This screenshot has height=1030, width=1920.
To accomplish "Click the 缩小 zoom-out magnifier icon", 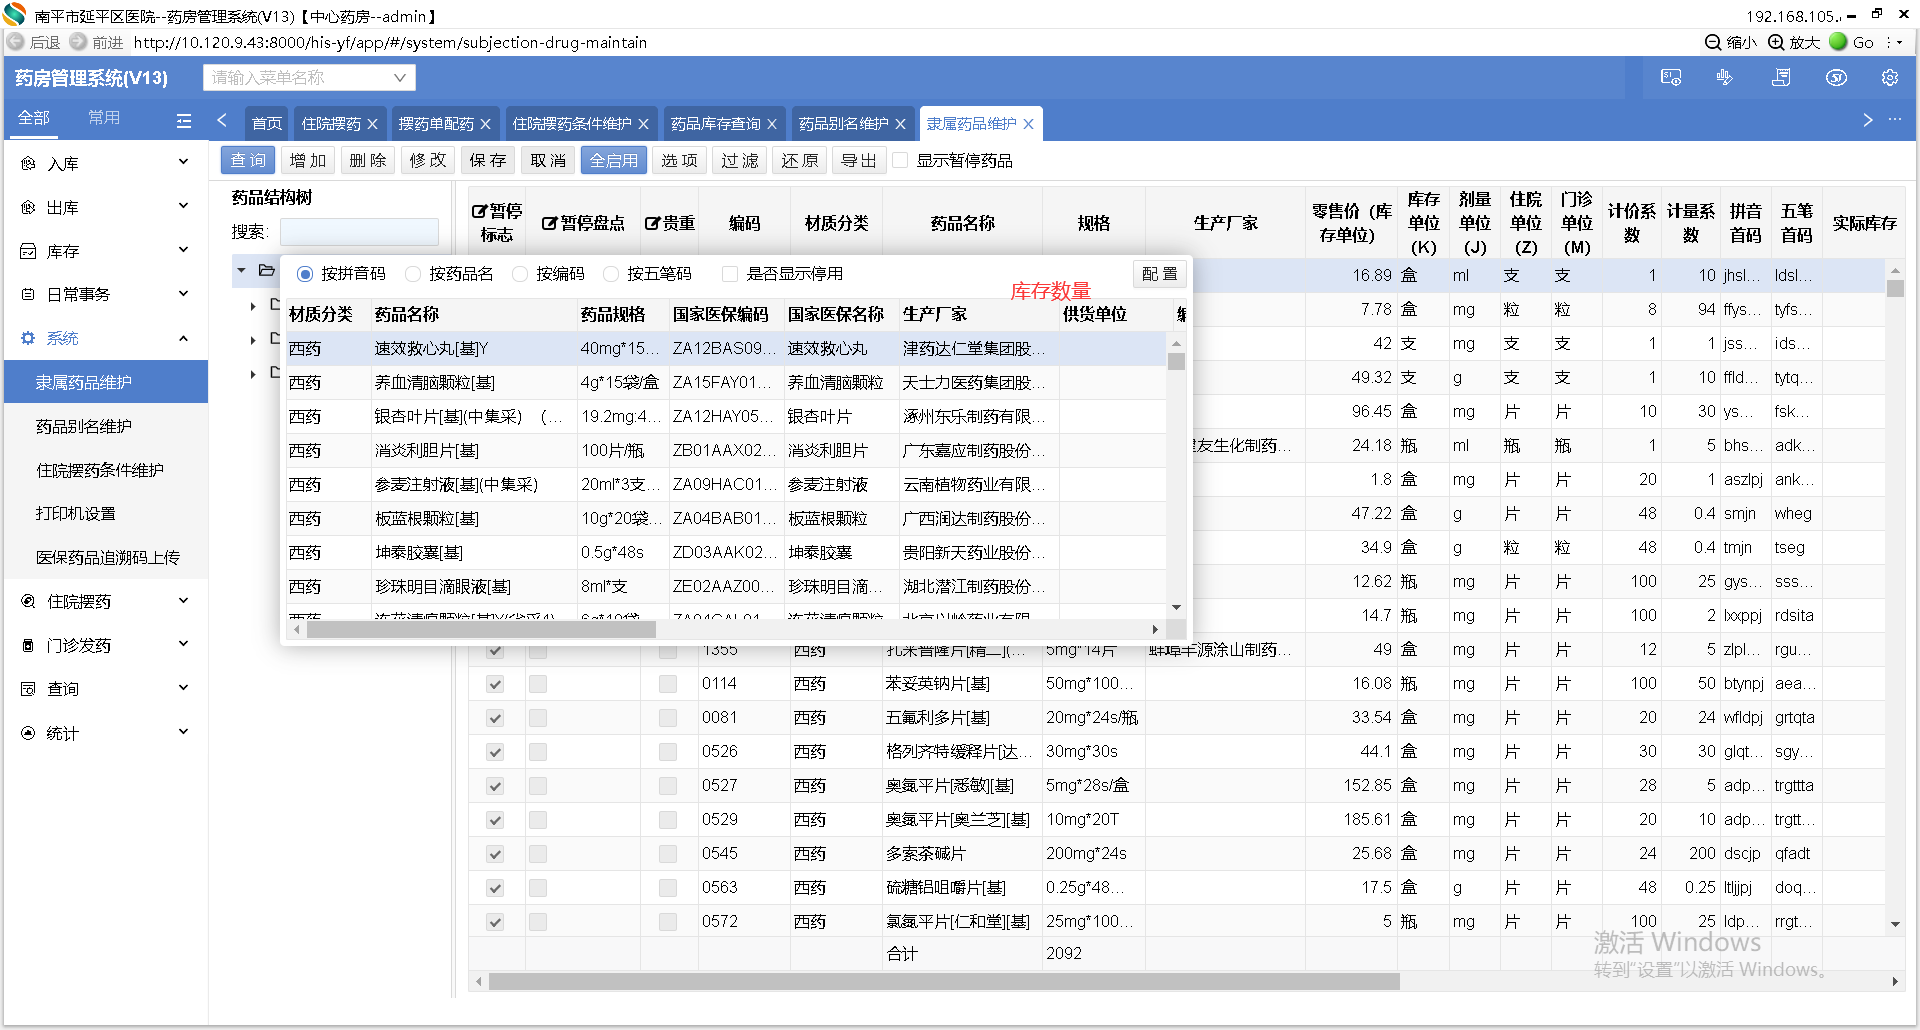I will 1713,42.
